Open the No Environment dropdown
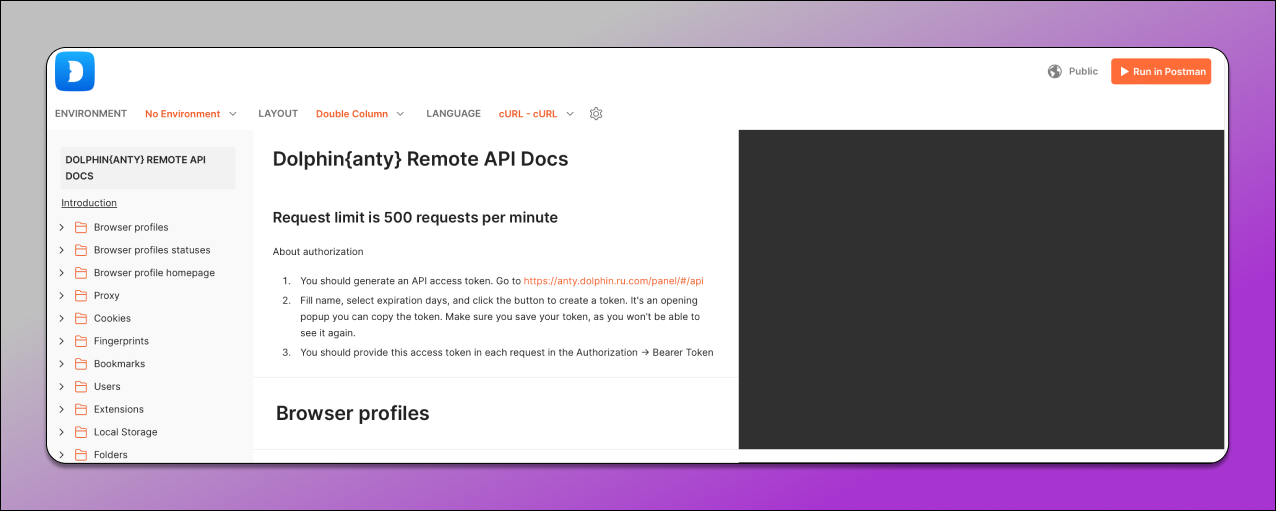Image resolution: width=1276 pixels, height=511 pixels. point(191,114)
